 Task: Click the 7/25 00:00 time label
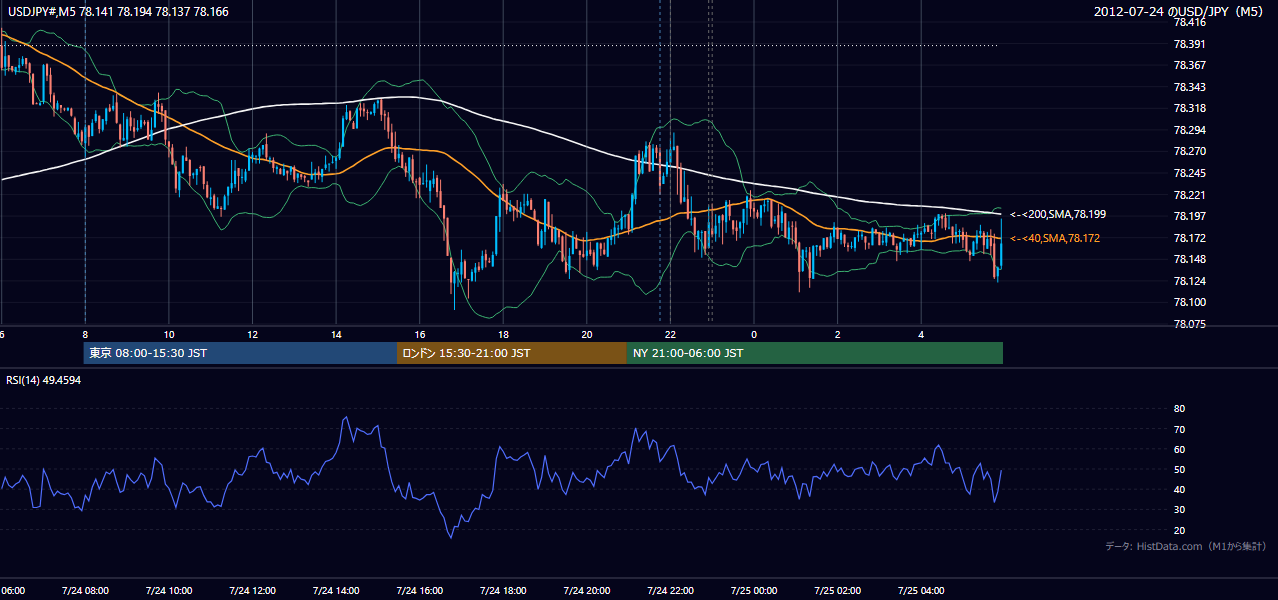coord(754,590)
